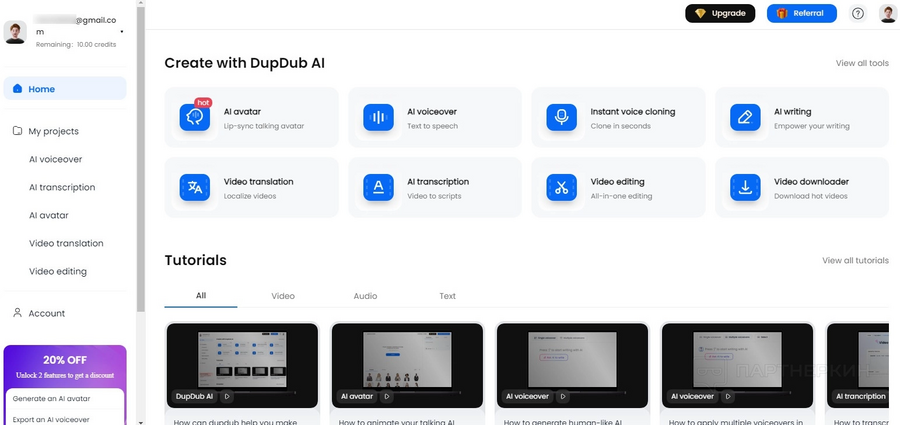Open the top-right profile avatar
This screenshot has width=900, height=425.
[x=887, y=13]
